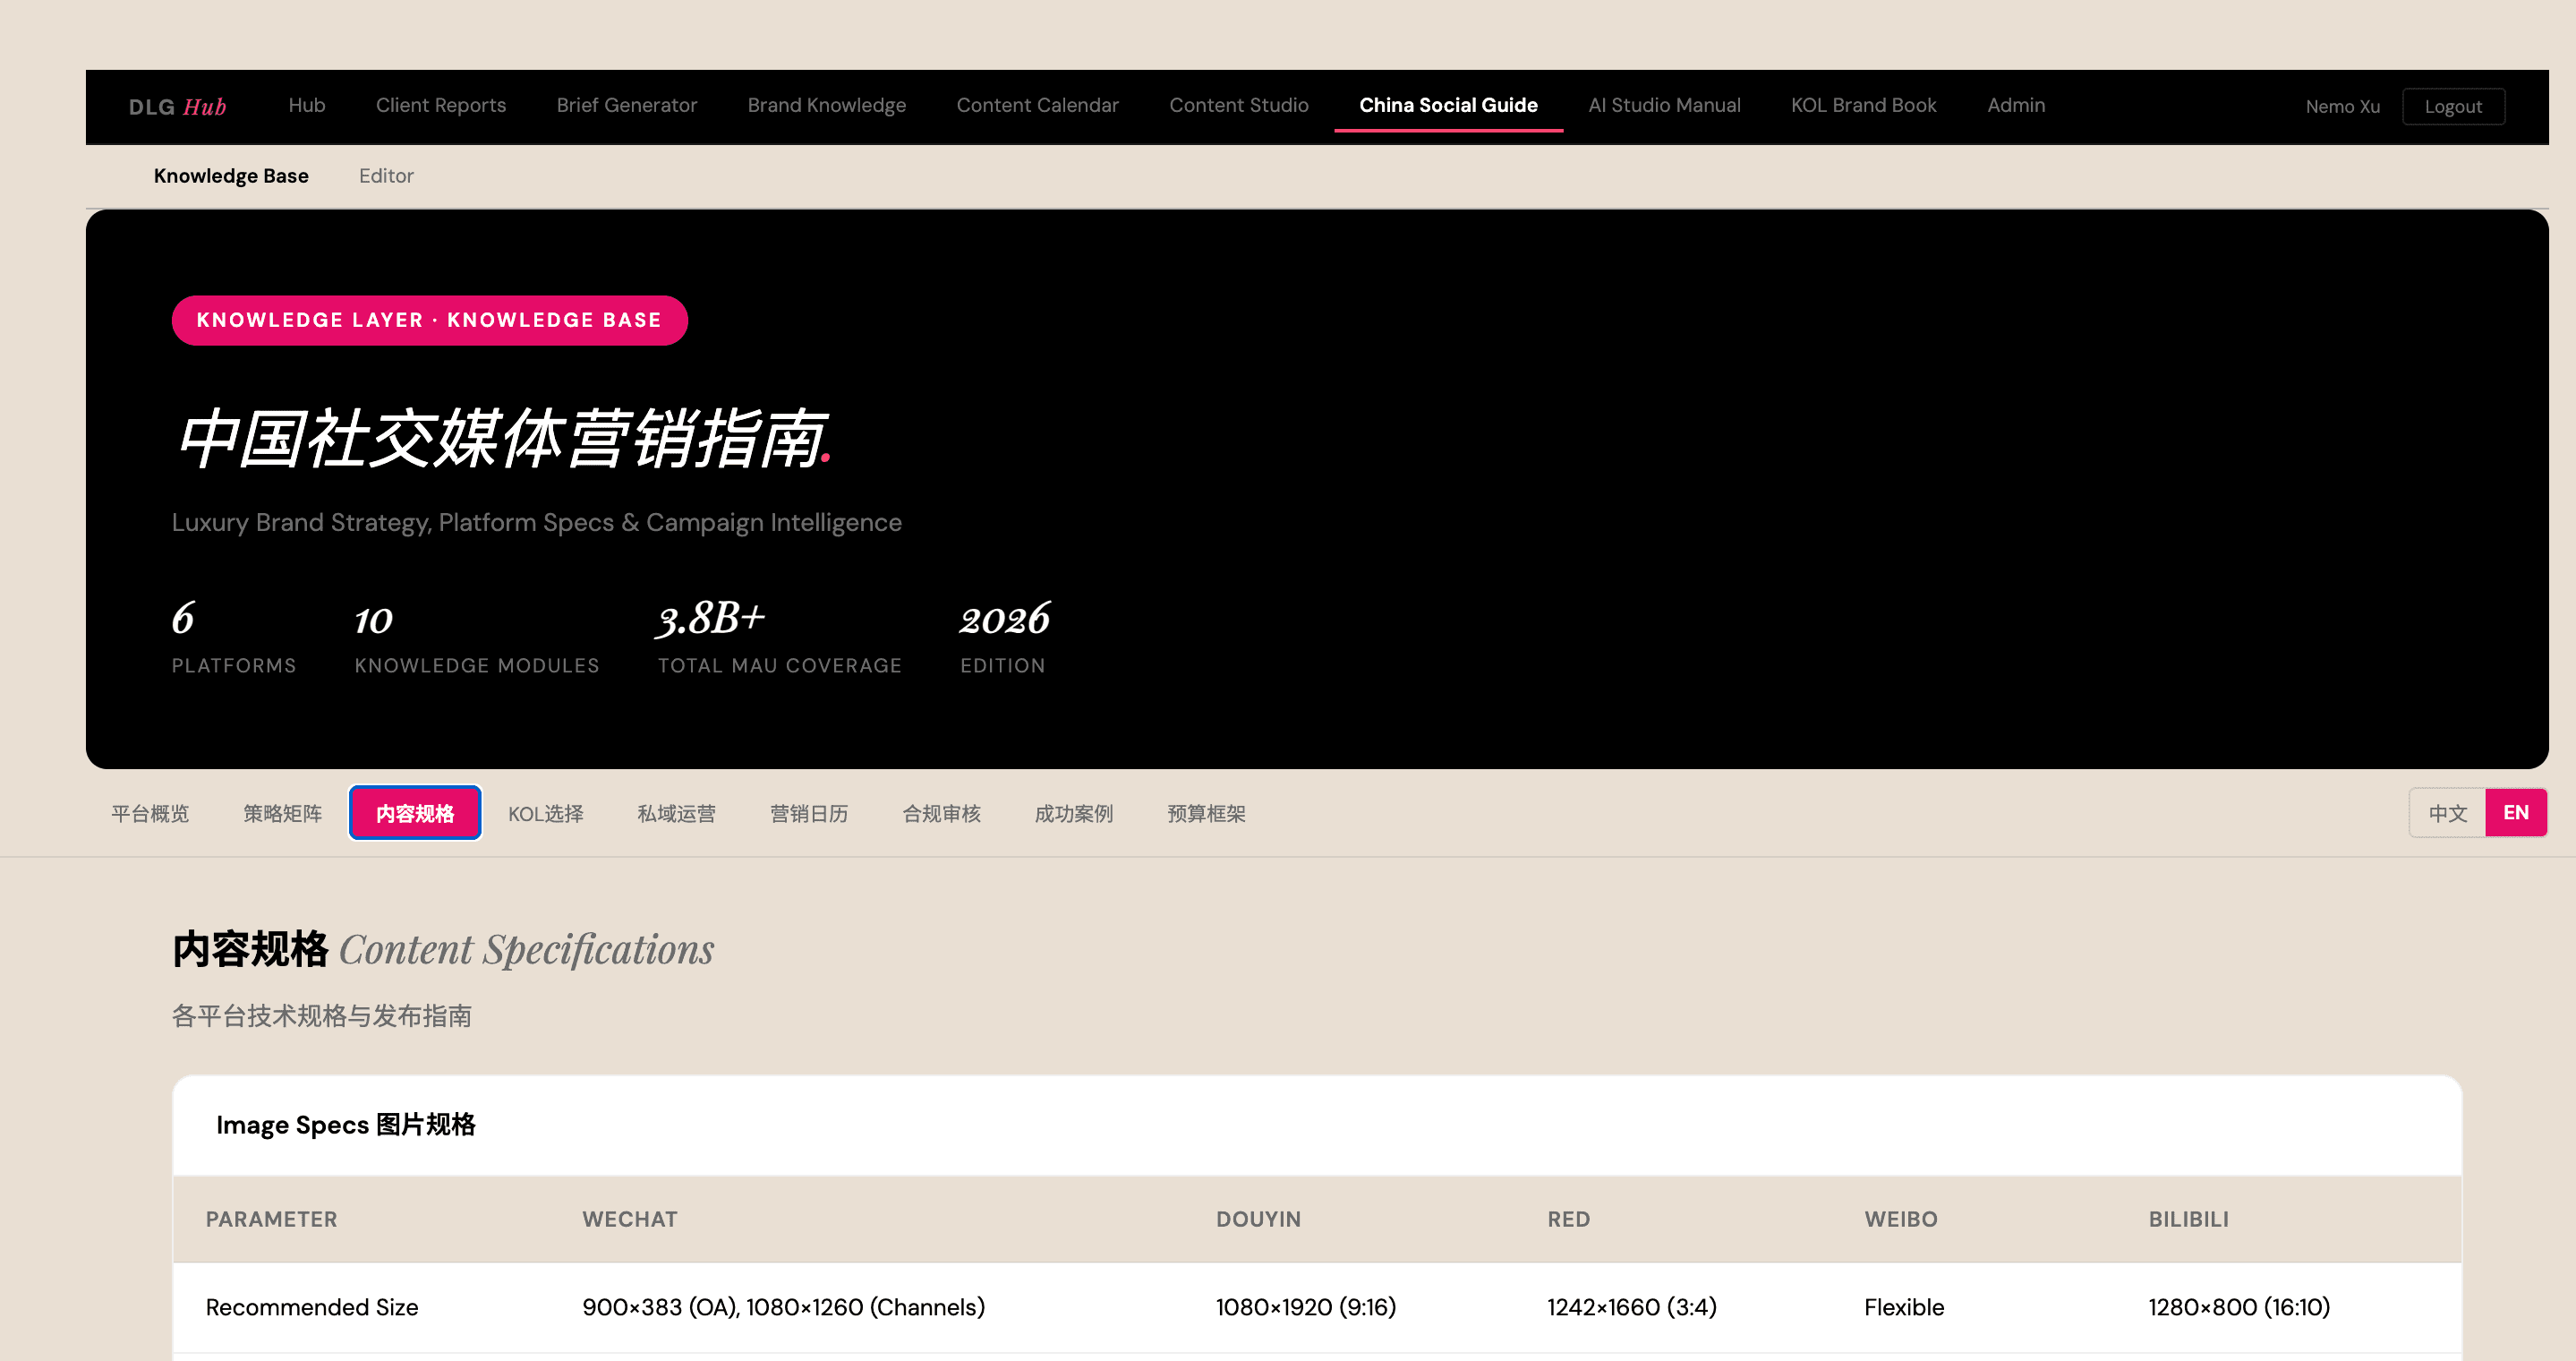Viewport: 2576px width, 1361px height.
Task: Switch language to 中文
Action: (2446, 813)
